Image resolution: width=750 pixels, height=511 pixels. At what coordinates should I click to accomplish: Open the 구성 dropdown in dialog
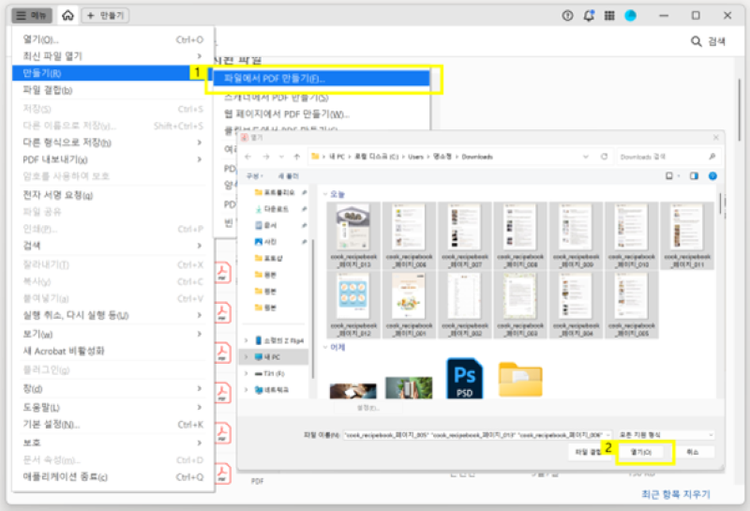tap(254, 176)
